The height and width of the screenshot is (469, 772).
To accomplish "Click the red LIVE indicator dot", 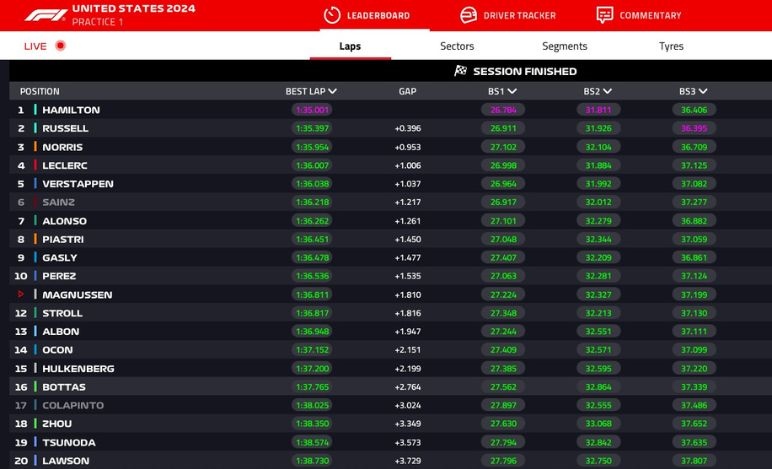I will click(61, 46).
